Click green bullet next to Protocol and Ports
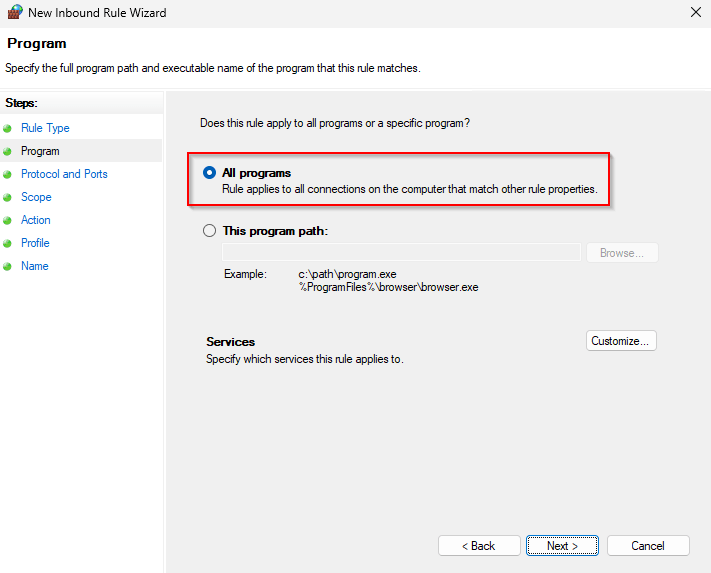 click(x=8, y=175)
